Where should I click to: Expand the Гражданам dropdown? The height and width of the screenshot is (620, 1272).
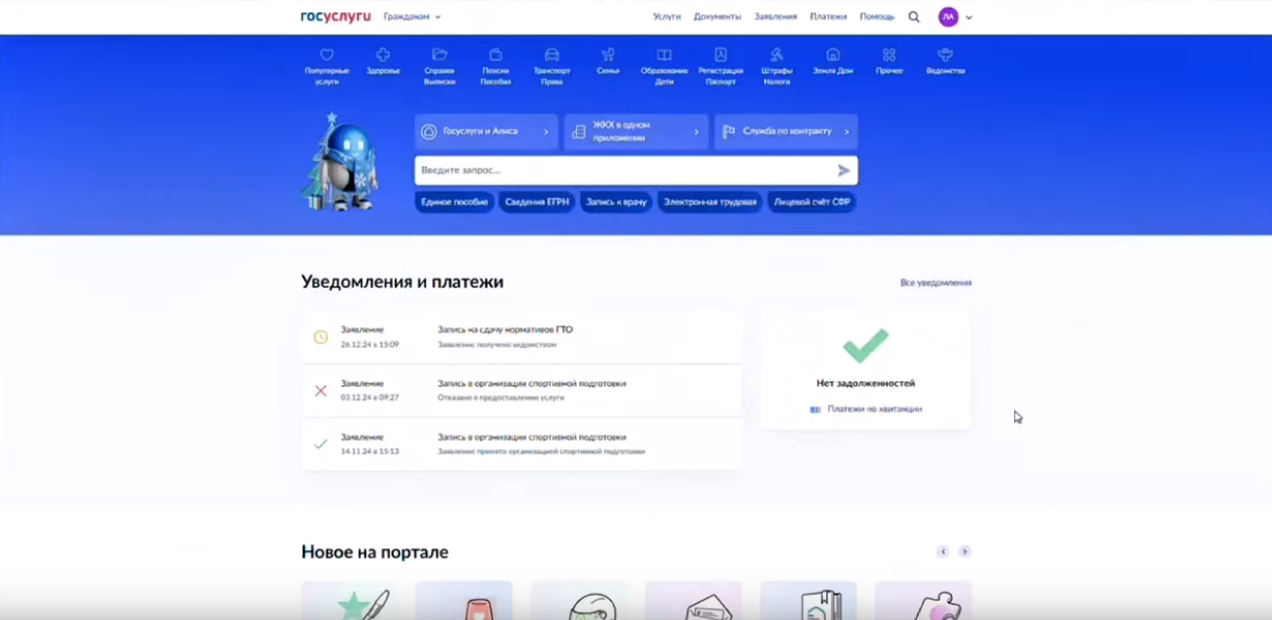coord(412,17)
